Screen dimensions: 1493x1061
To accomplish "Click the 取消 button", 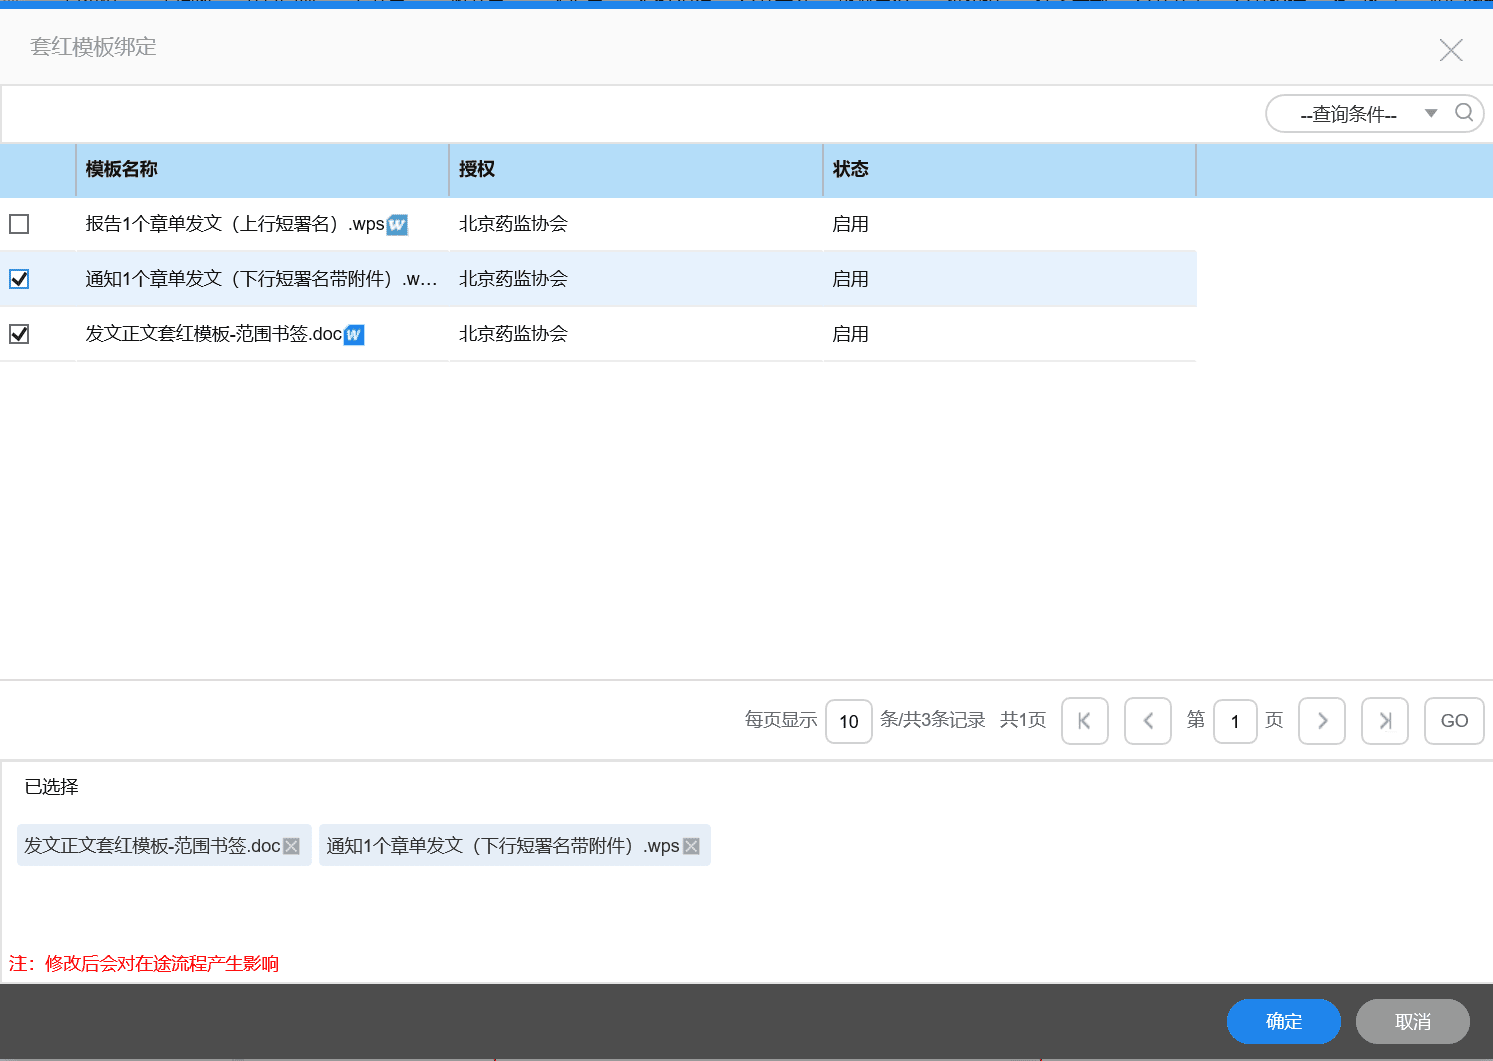I will pos(1413,1021).
